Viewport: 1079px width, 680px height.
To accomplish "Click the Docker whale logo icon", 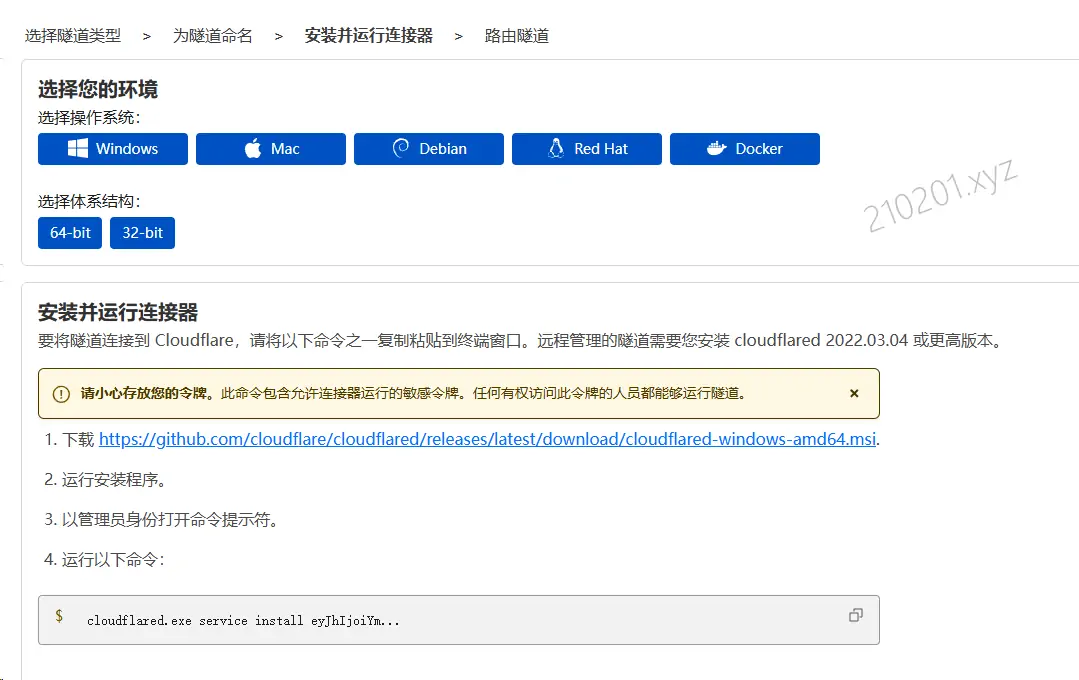I will 717,149.
